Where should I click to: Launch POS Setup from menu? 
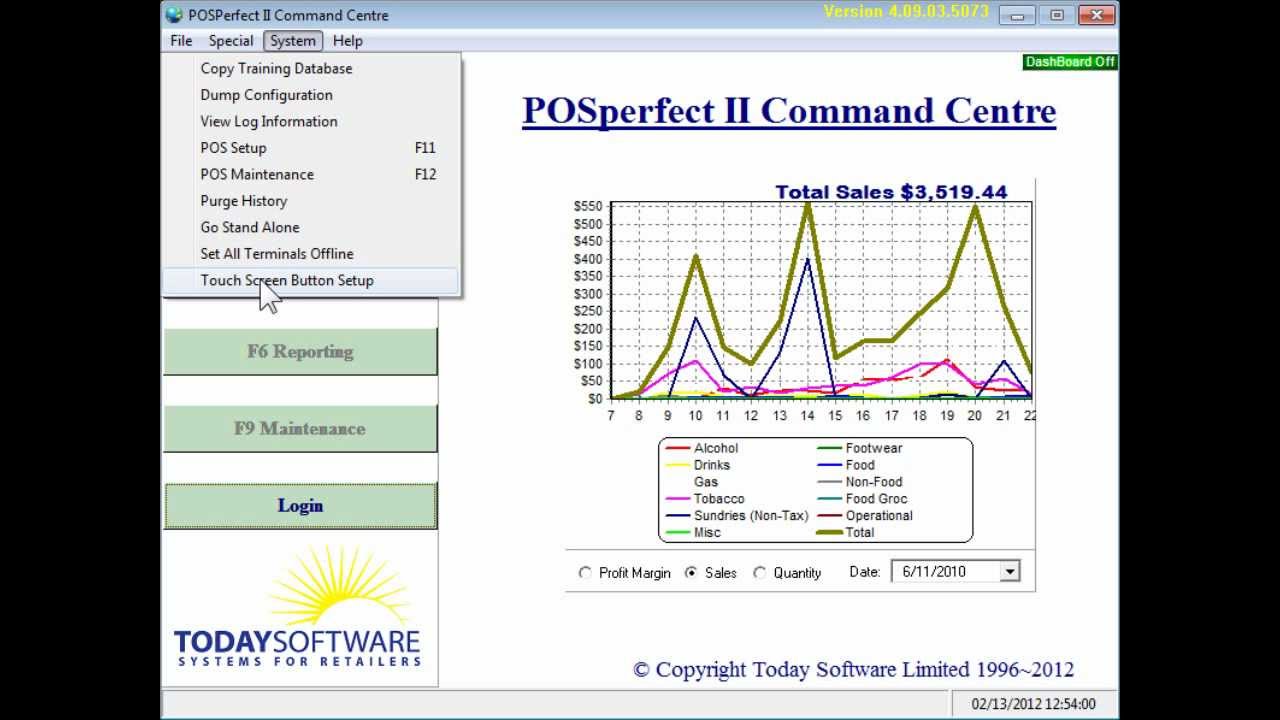[x=311, y=148]
